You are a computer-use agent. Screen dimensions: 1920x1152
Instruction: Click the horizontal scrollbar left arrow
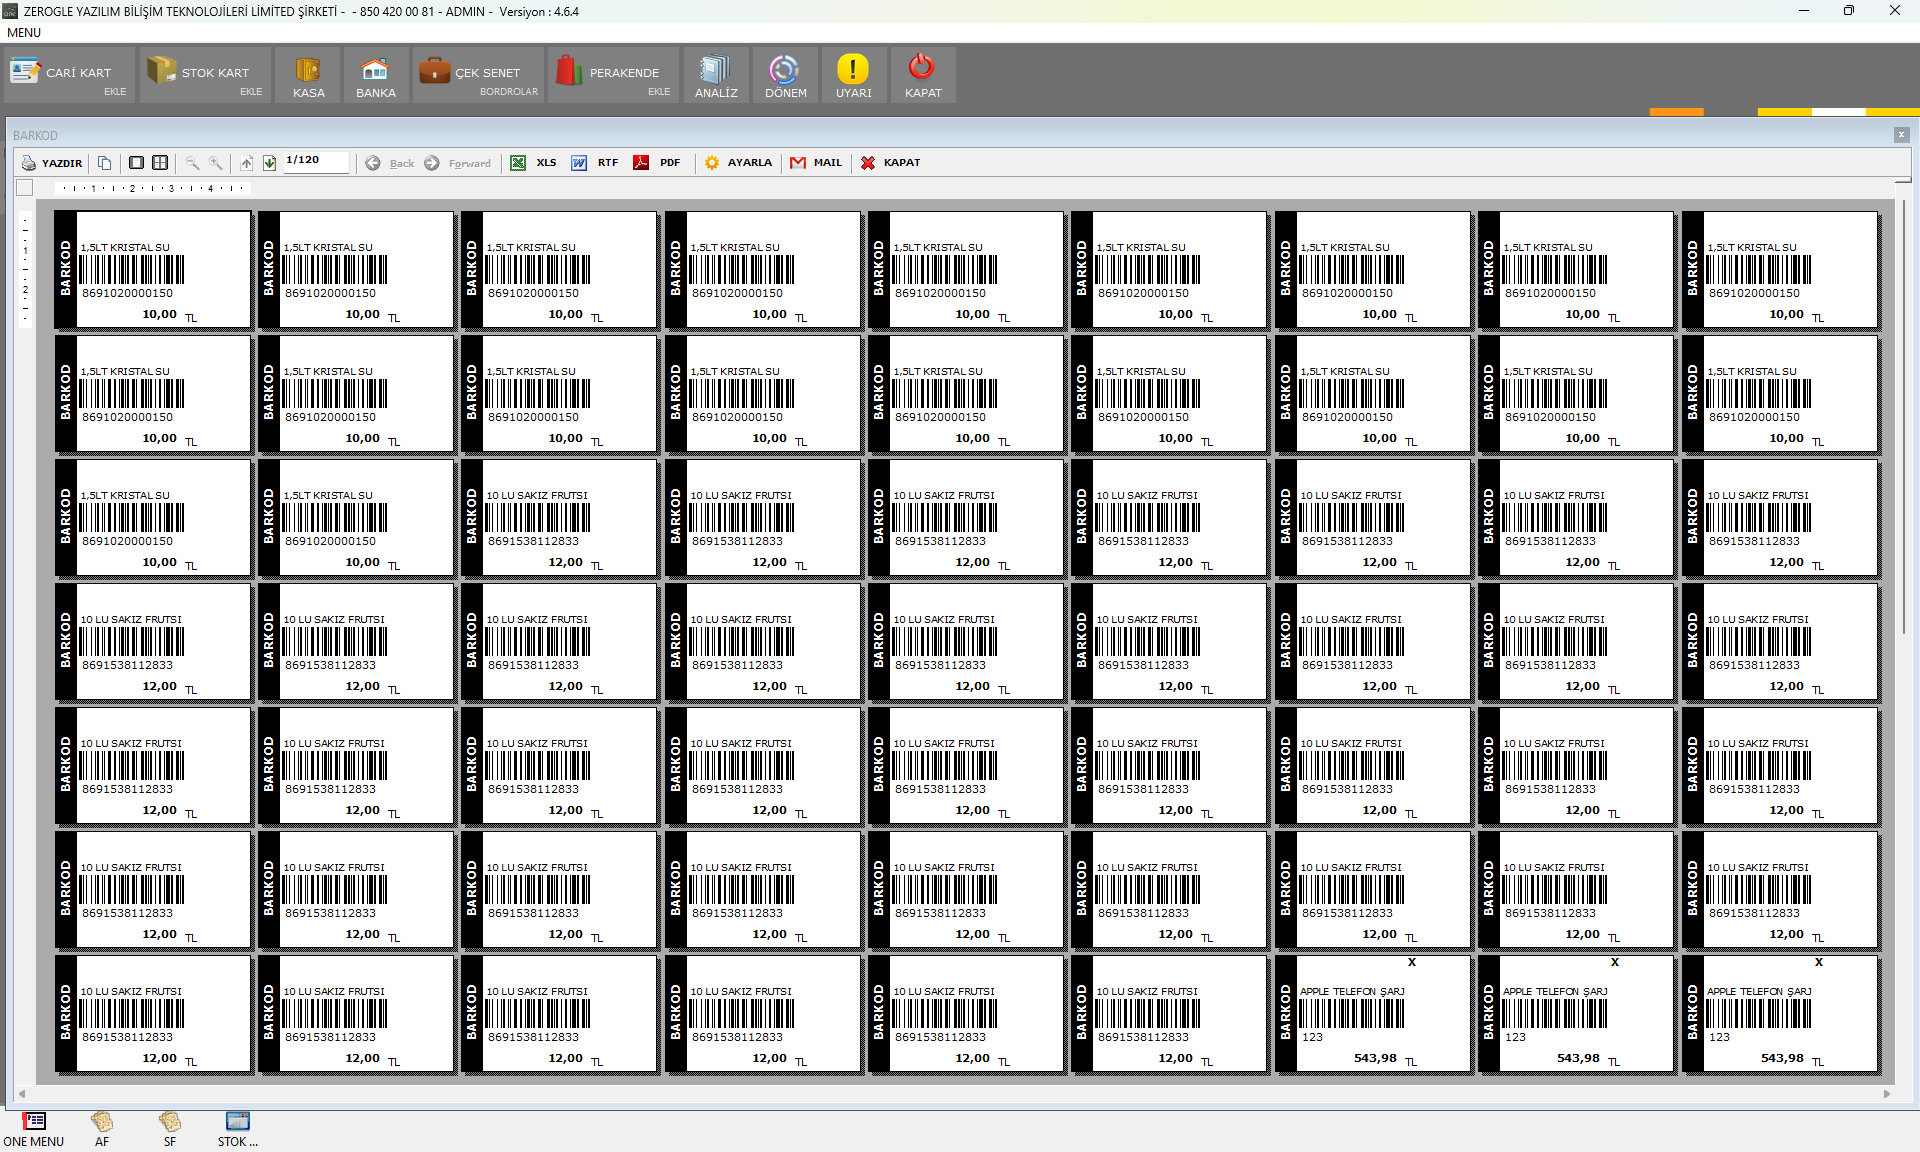coord(22,1094)
